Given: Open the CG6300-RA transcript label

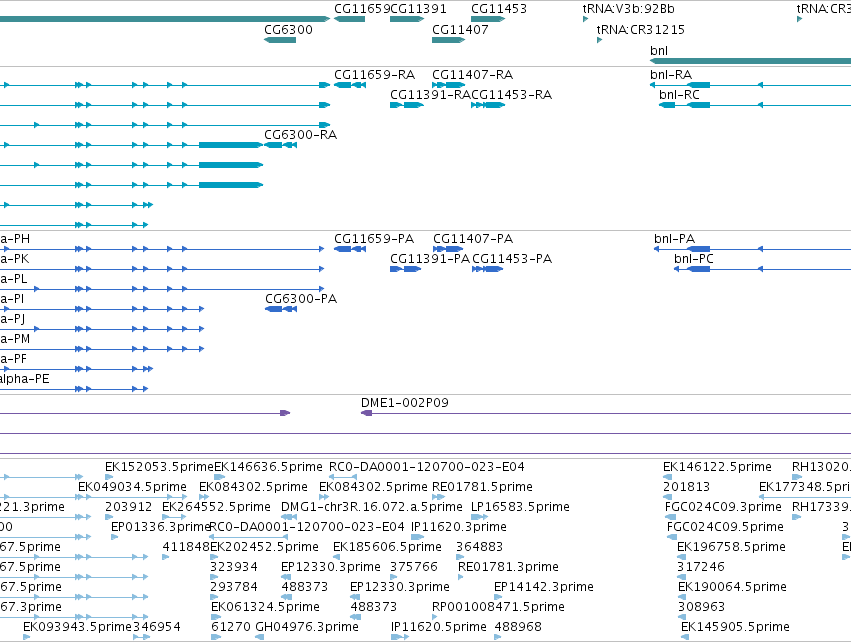Looking at the screenshot, I should point(300,134).
